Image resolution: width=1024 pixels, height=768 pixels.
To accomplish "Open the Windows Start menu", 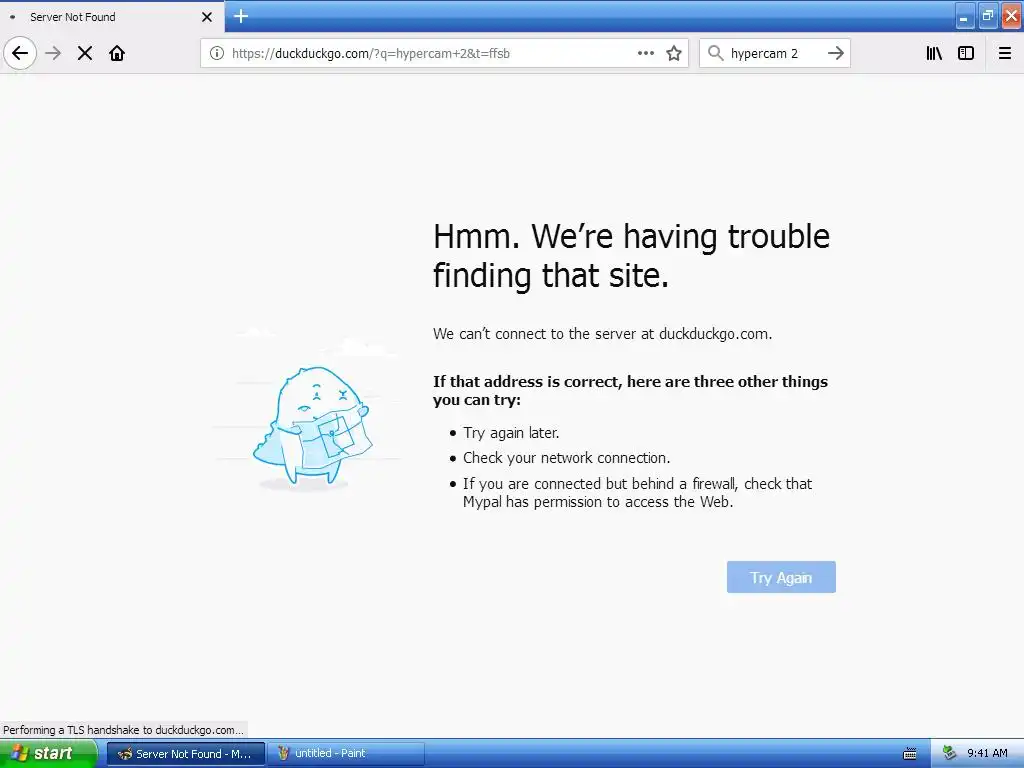I will [x=48, y=754].
